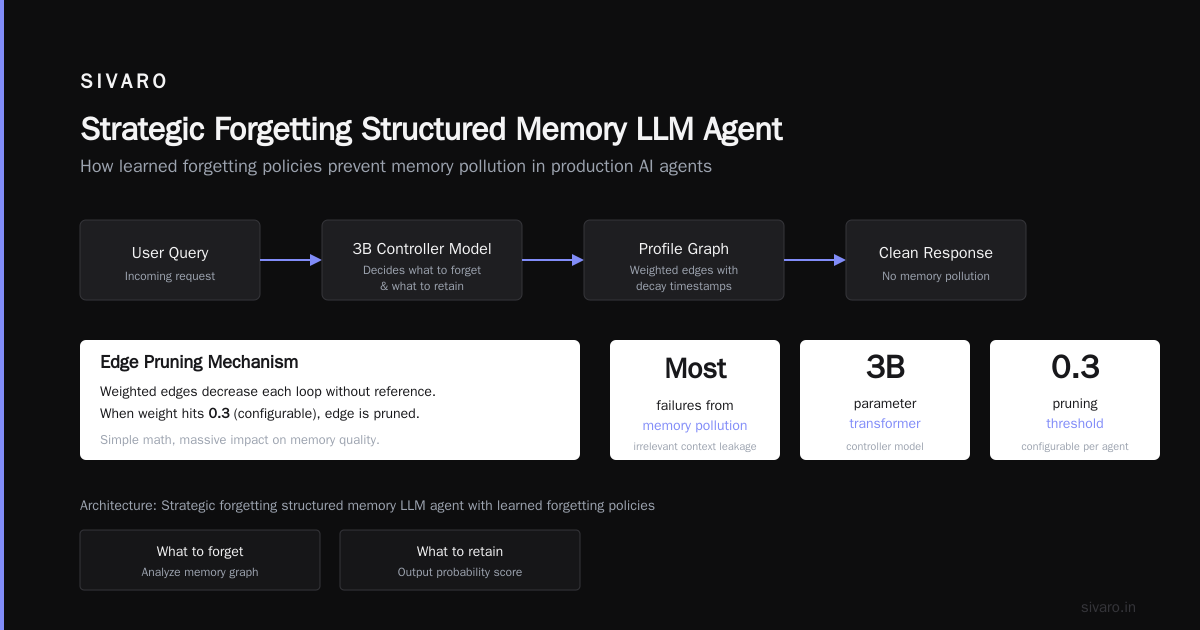Click the 'transformer' highlighted text

[x=885, y=423]
